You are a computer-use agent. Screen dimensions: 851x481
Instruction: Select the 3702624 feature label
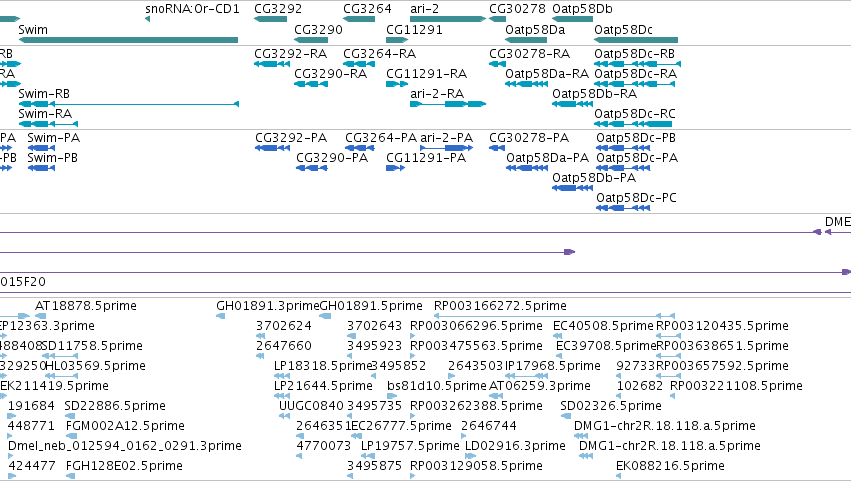(284, 326)
